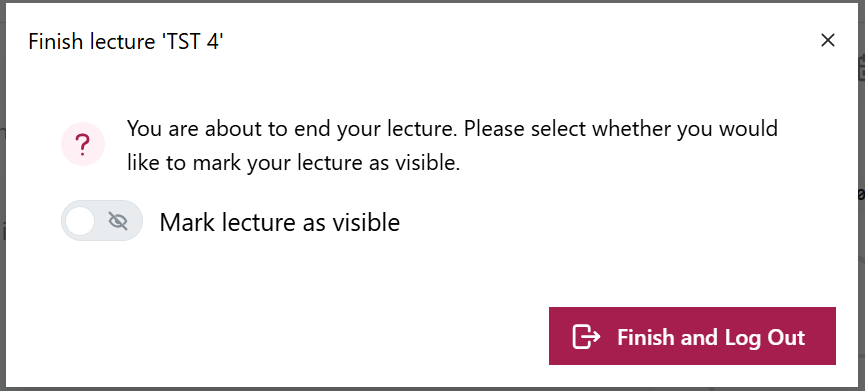Click the log out arrow icon in the button
Image resolution: width=865 pixels, height=391 pixels.
point(586,336)
